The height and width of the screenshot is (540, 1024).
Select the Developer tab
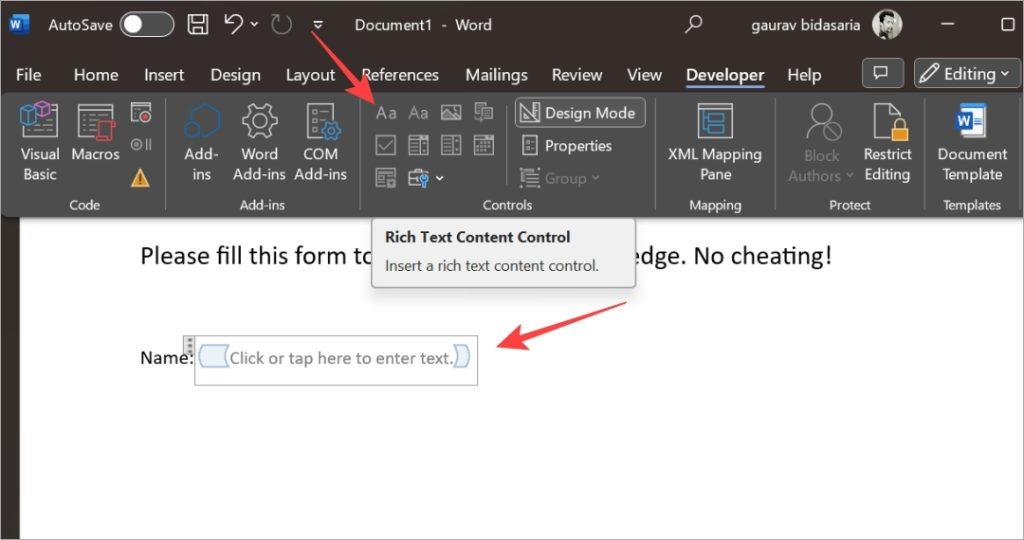pos(725,75)
